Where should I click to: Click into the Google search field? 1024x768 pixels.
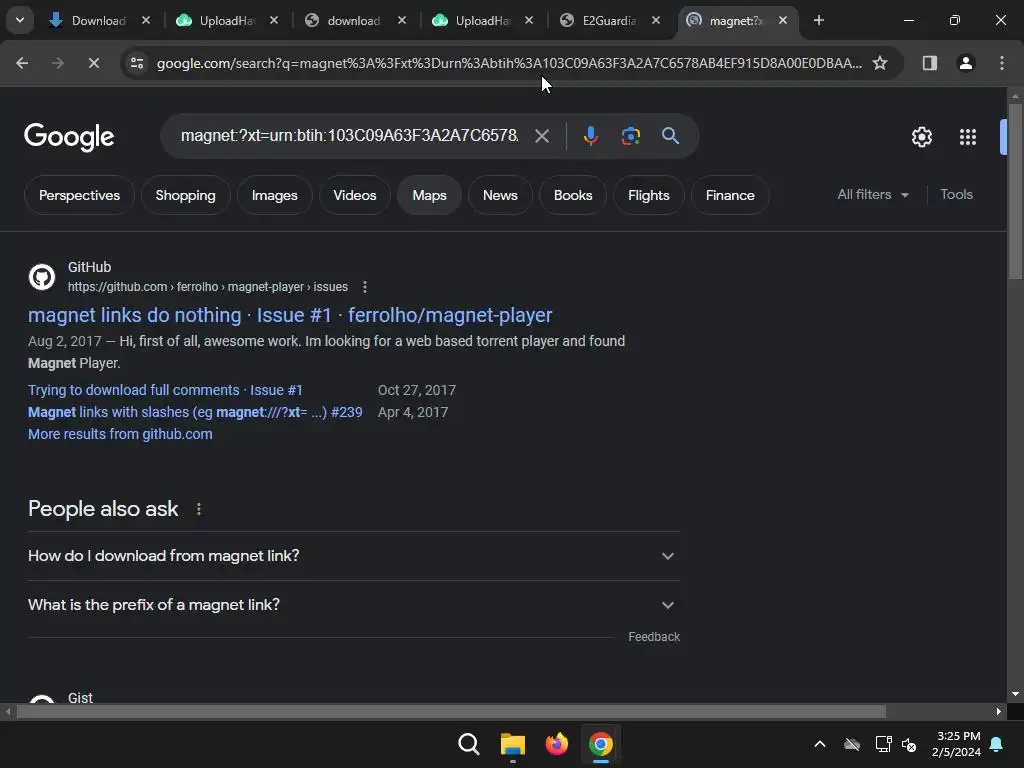pyautogui.click(x=349, y=136)
